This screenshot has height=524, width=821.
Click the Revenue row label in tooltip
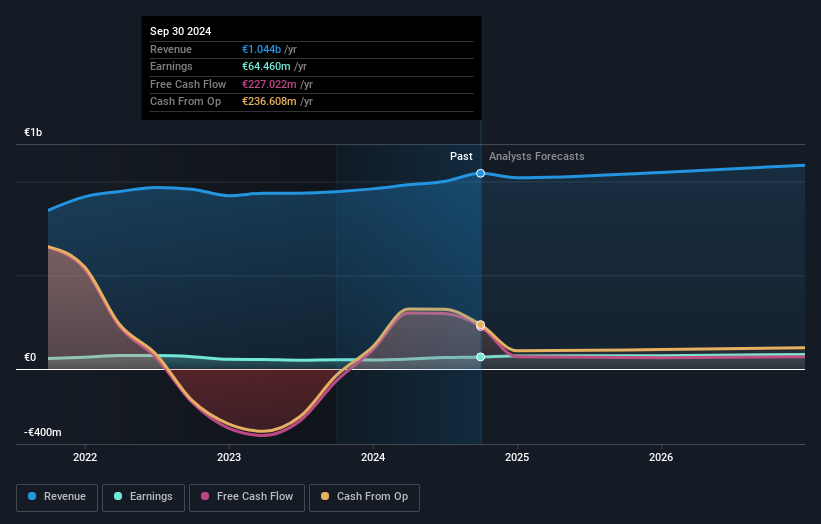click(171, 49)
